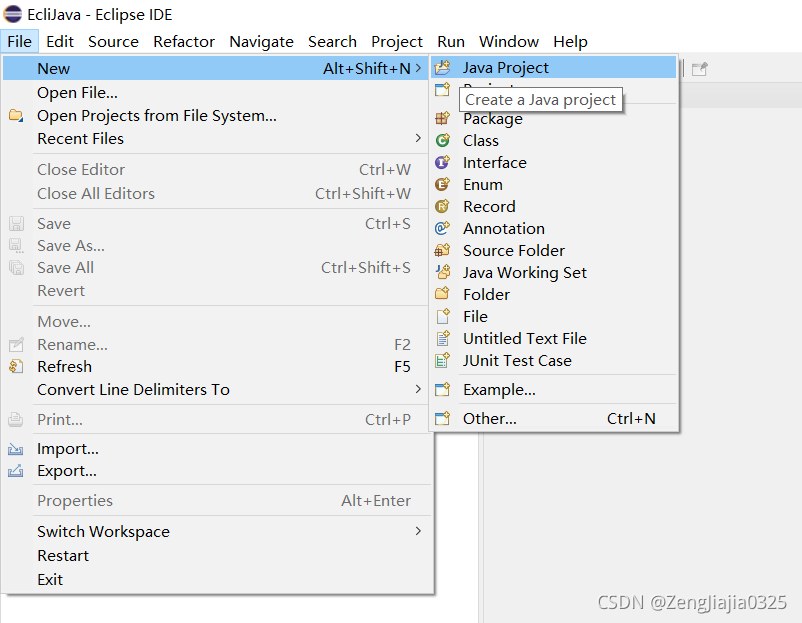The image size is (802, 623).
Task: Click the File icon in the New submenu
Action: click(442, 316)
